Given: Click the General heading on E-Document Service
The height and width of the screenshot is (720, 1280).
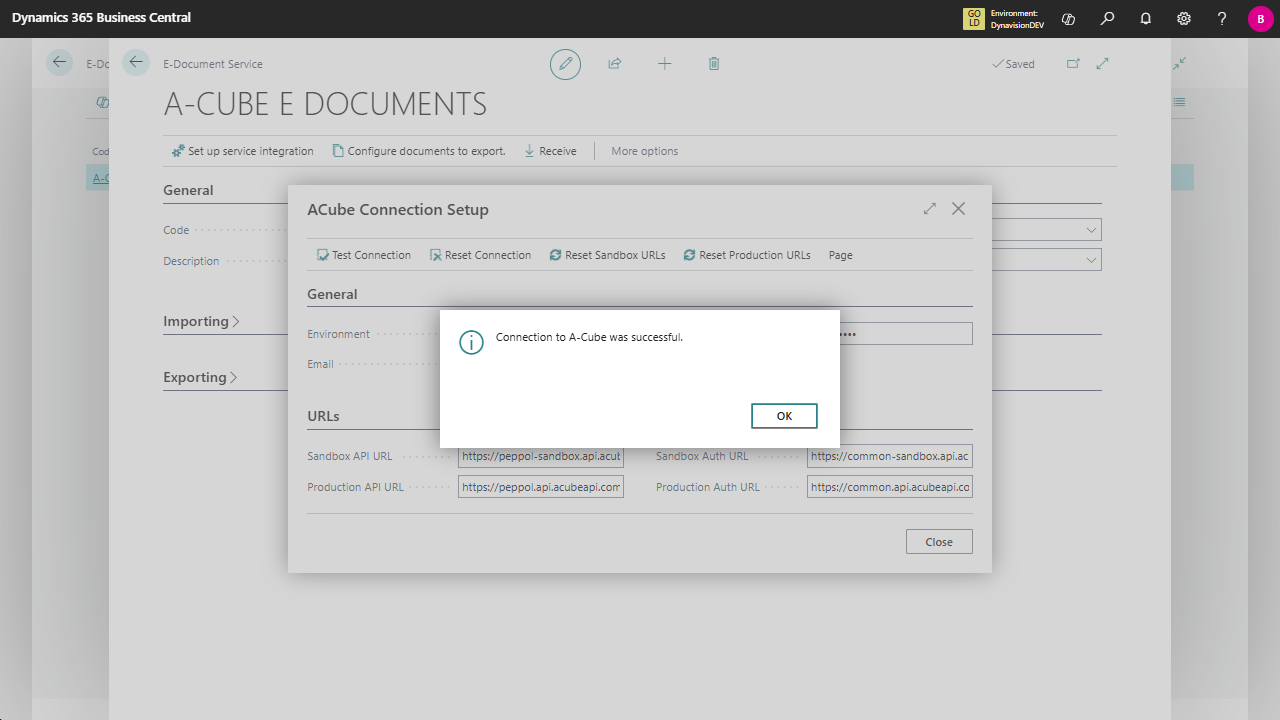Looking at the screenshot, I should [x=188, y=190].
